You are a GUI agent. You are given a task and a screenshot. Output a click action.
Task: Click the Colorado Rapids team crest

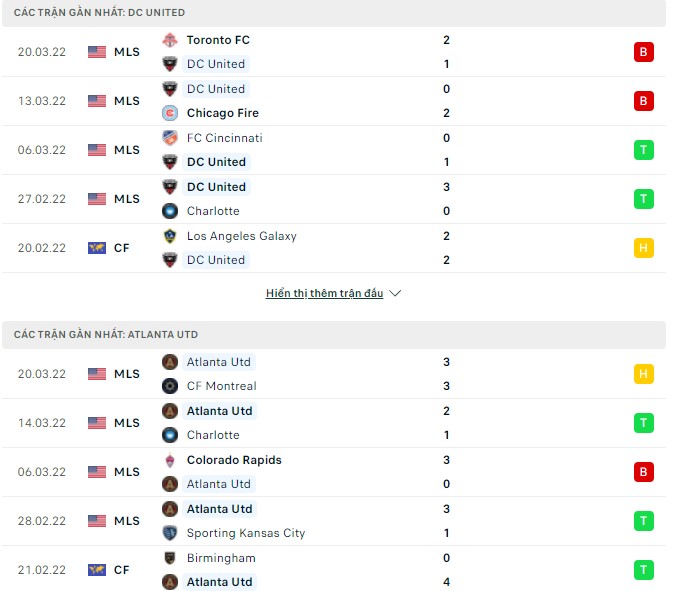pyautogui.click(x=169, y=460)
